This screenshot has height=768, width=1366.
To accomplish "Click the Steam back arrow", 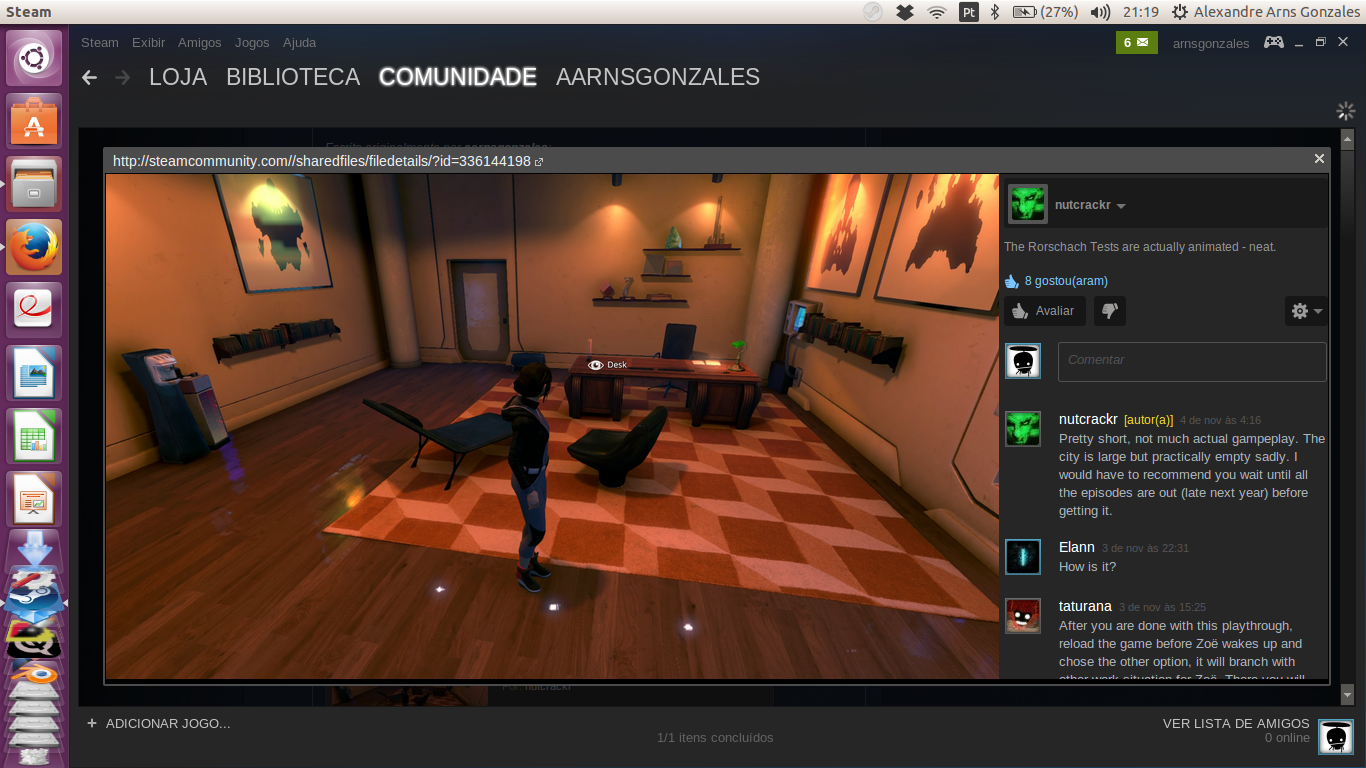I will coord(90,77).
